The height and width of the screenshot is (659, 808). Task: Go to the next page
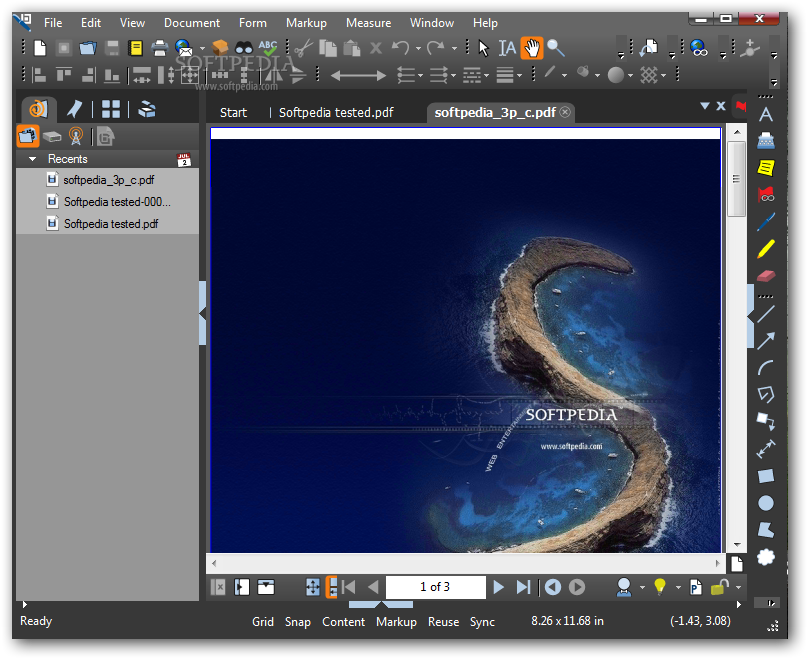point(498,587)
